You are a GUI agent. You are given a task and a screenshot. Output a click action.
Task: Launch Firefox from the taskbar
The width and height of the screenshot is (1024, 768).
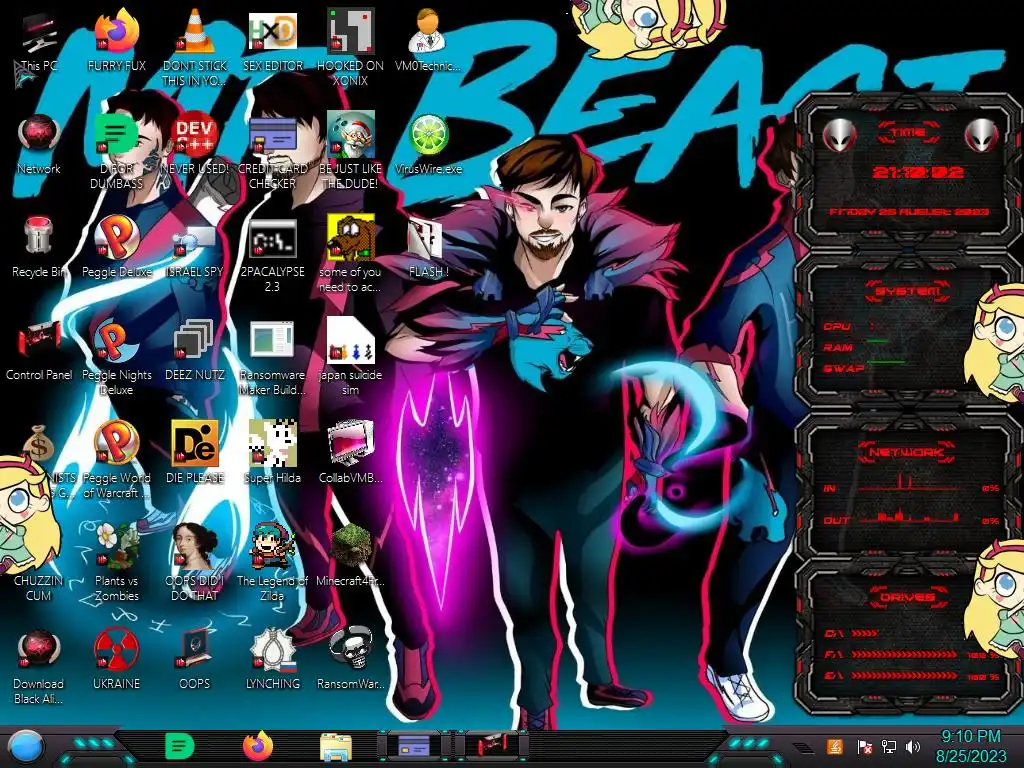(258, 746)
